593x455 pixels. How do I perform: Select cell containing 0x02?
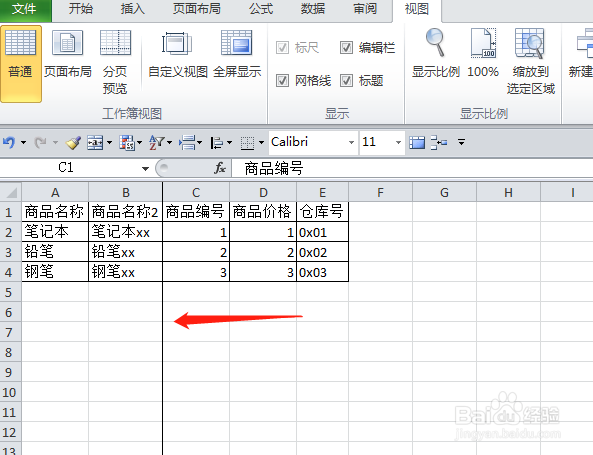click(322, 252)
